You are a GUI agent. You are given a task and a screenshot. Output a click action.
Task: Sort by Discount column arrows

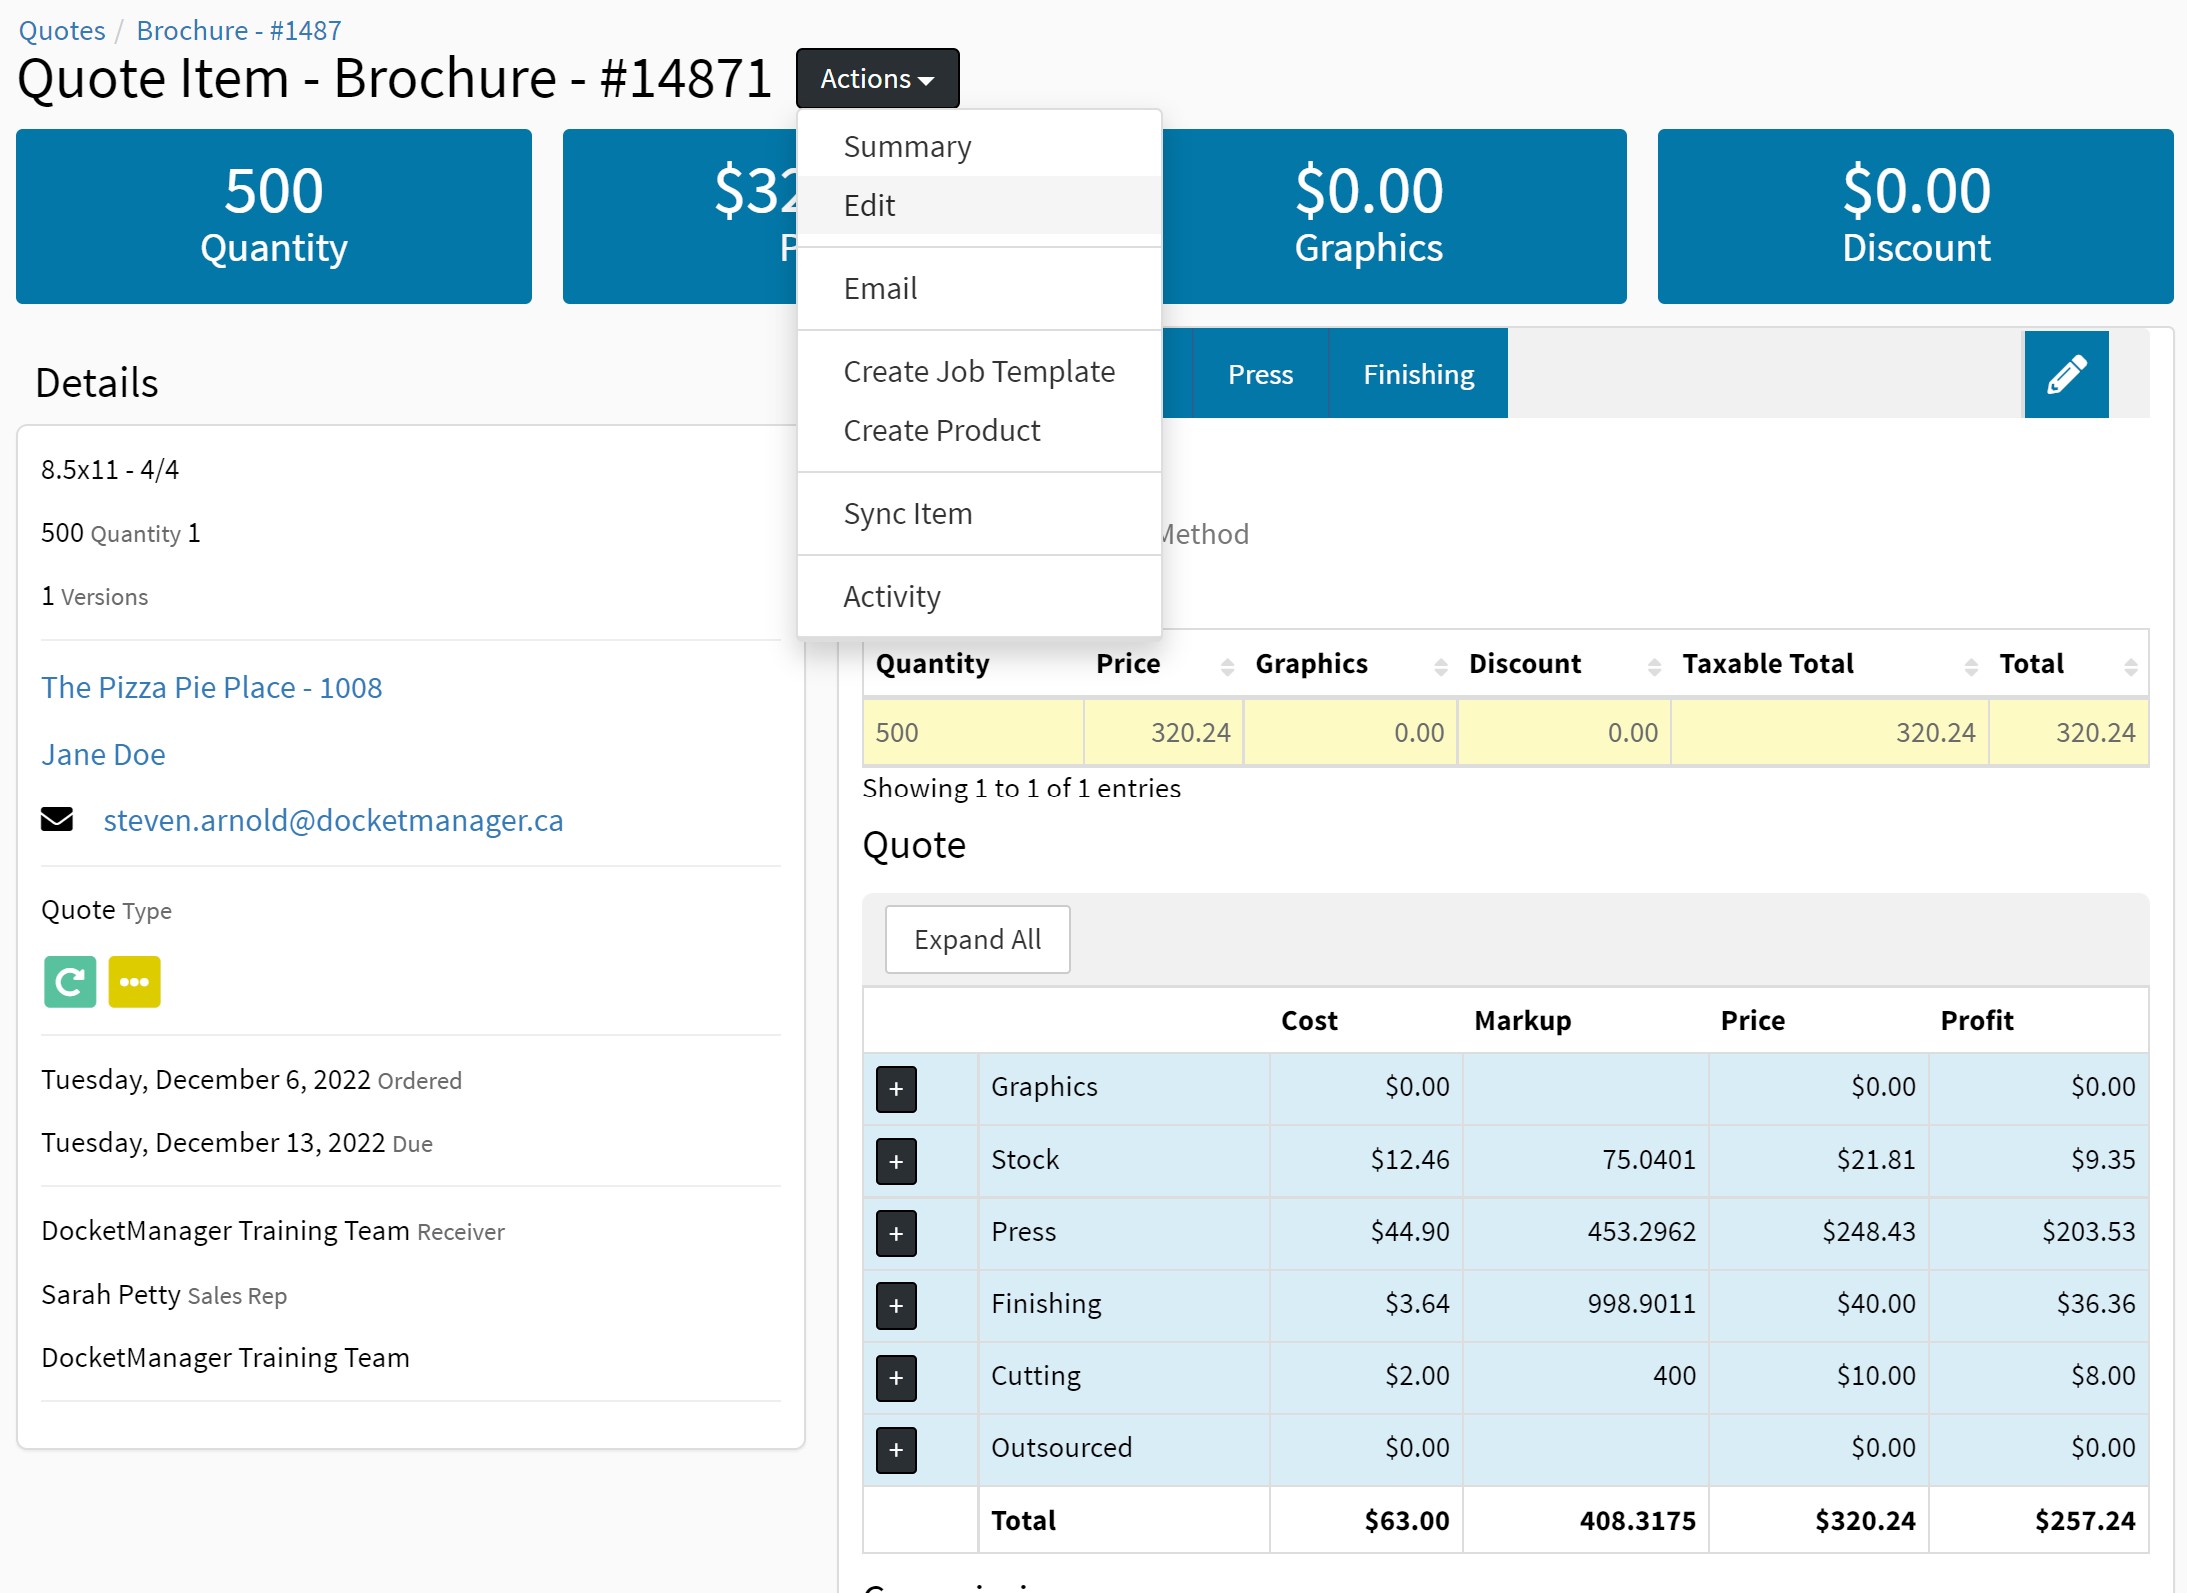click(1654, 666)
